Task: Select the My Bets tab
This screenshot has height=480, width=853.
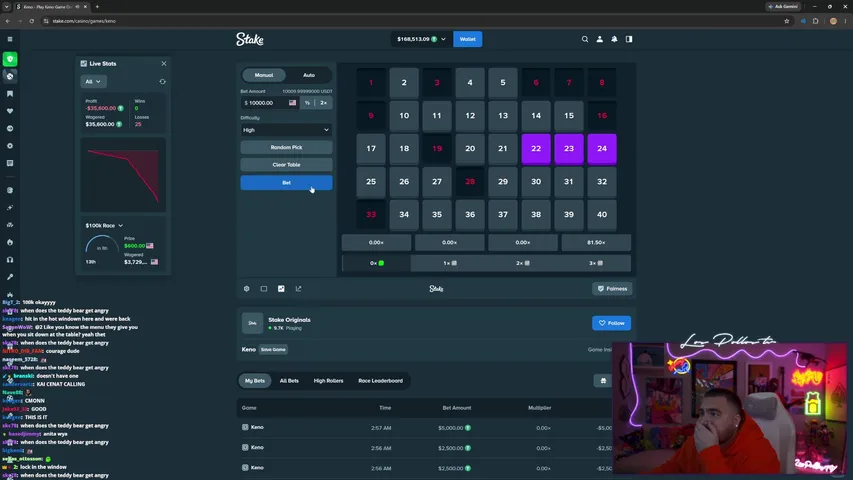Action: click(x=255, y=381)
